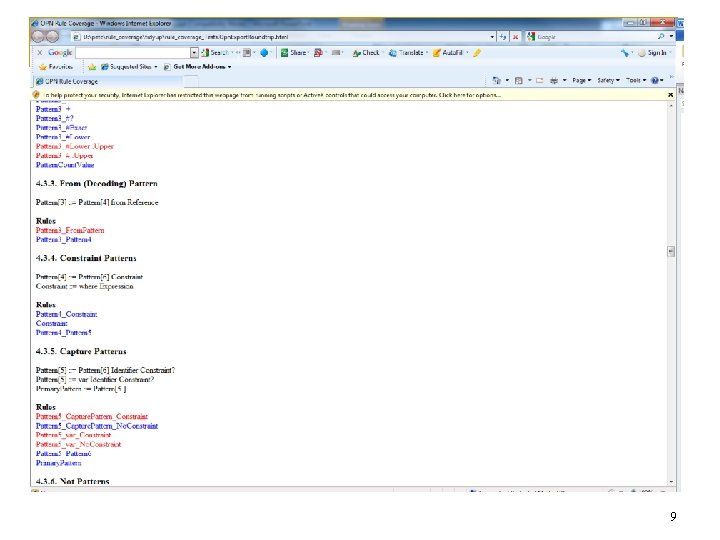Go forward with the Forward arrow button
Screen dimensions: 720x540
coord(52,36)
